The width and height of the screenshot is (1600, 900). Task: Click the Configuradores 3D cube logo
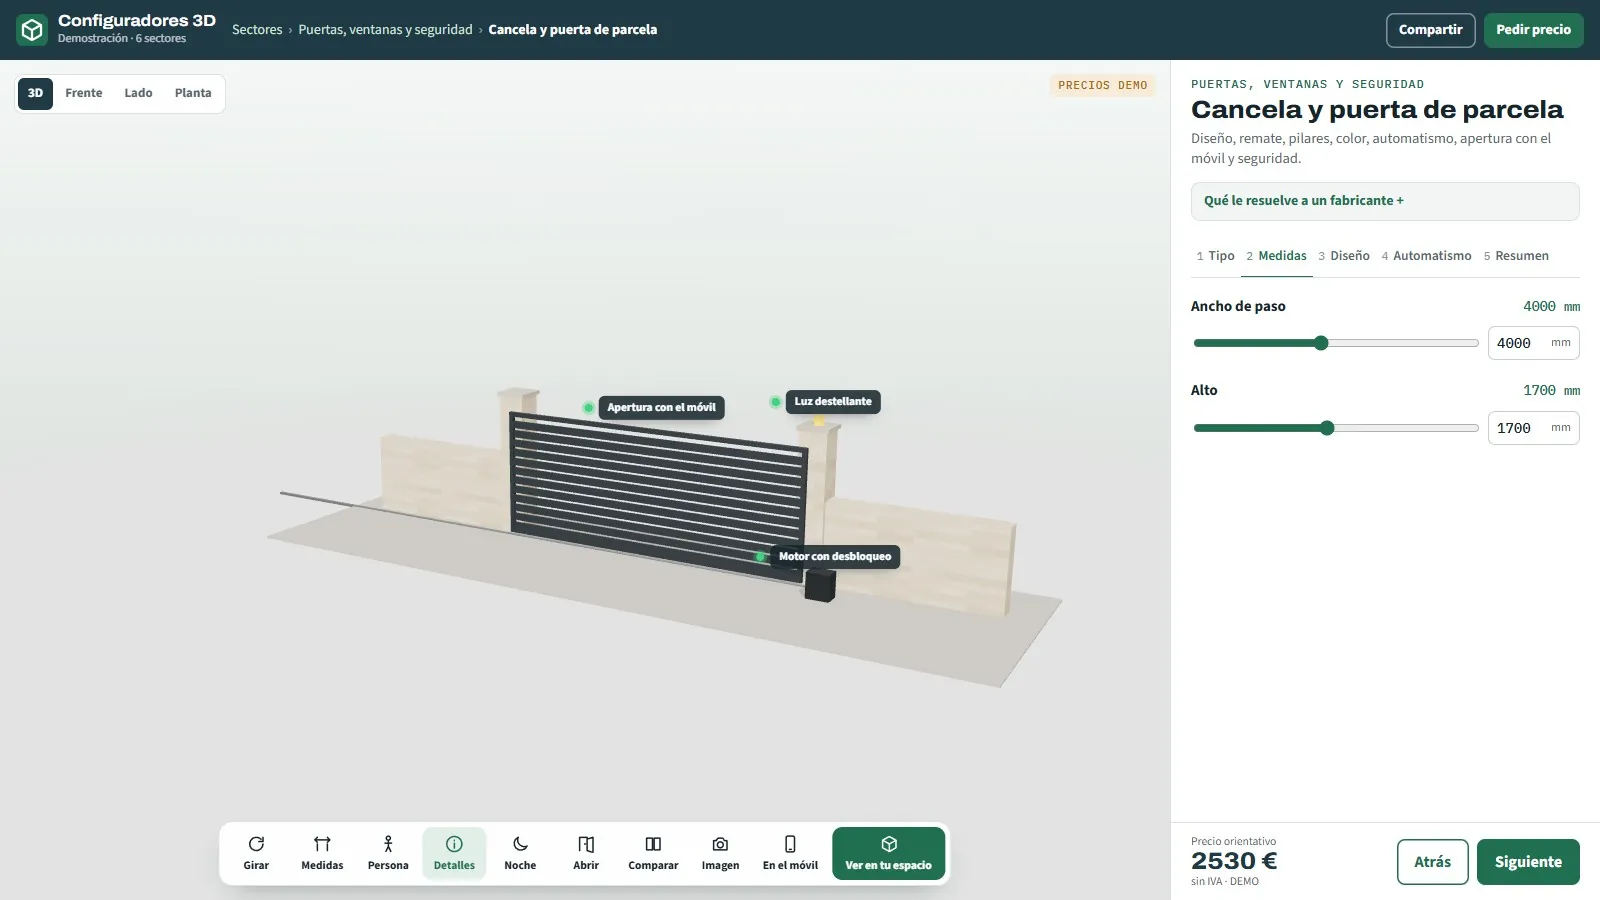[x=32, y=30]
